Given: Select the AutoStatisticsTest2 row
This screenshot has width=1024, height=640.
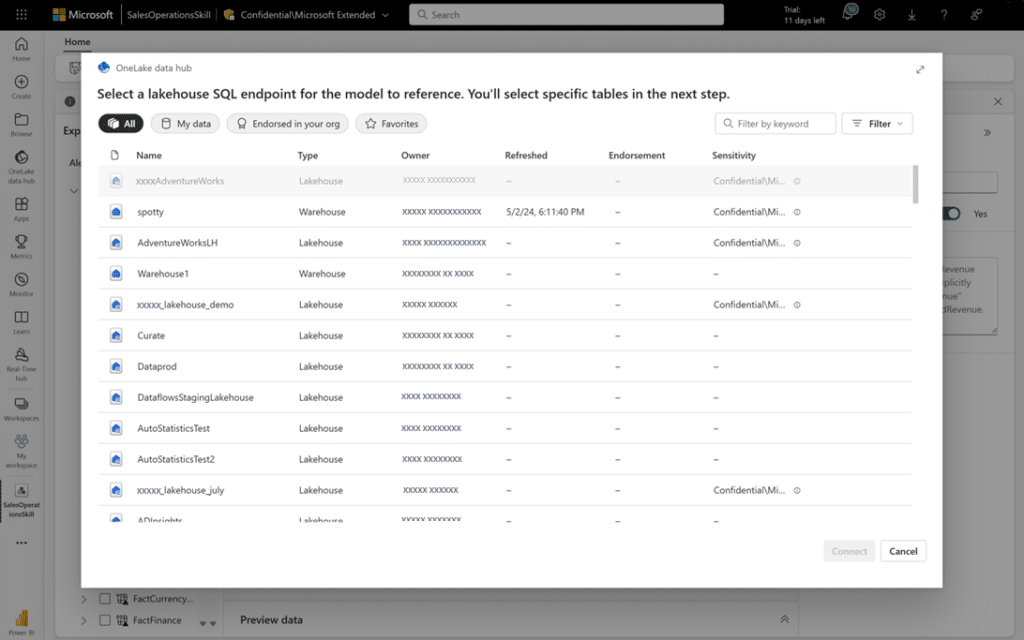Looking at the screenshot, I should pyautogui.click(x=505, y=459).
